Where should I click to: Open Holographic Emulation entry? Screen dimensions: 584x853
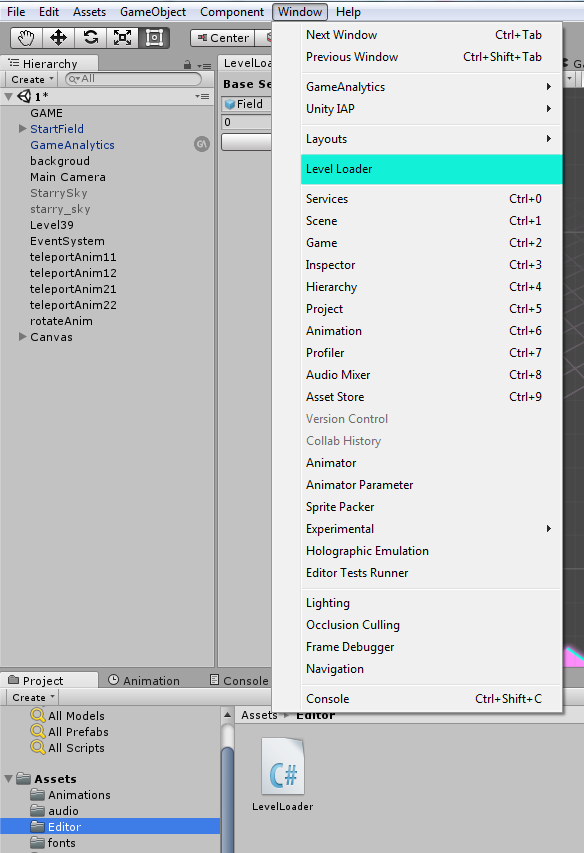tap(431, 551)
